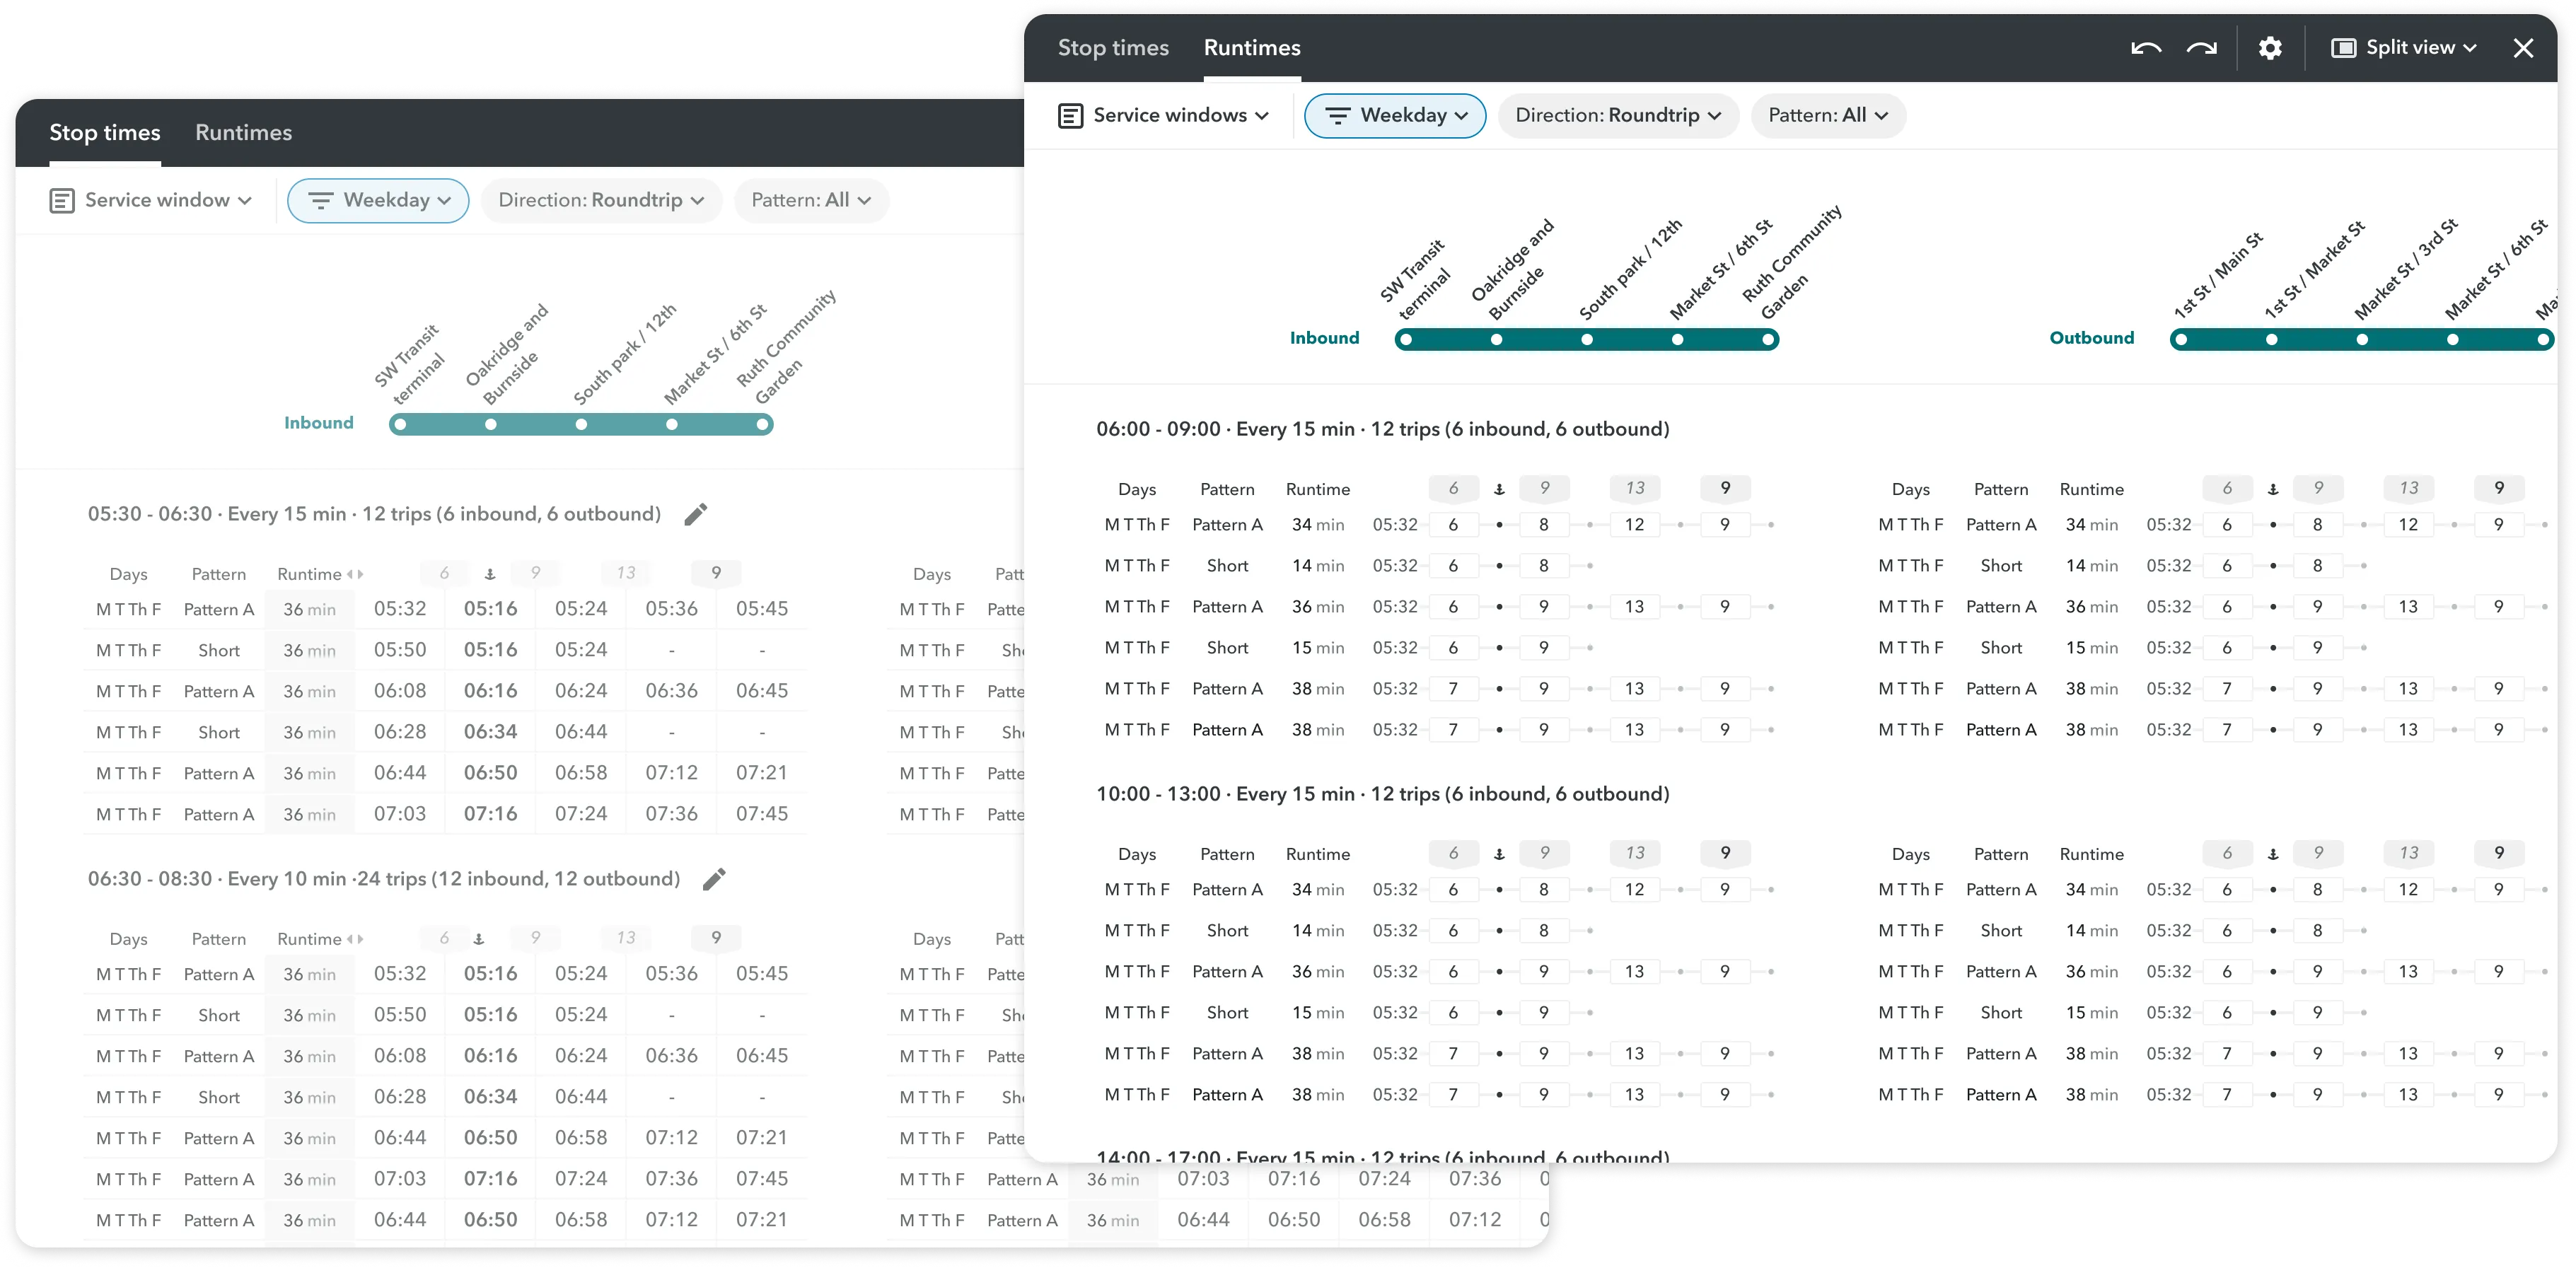Click column 13 header chip in 10:00 - 13:00 outbound table
2576x1268 pixels.
(x=2408, y=853)
